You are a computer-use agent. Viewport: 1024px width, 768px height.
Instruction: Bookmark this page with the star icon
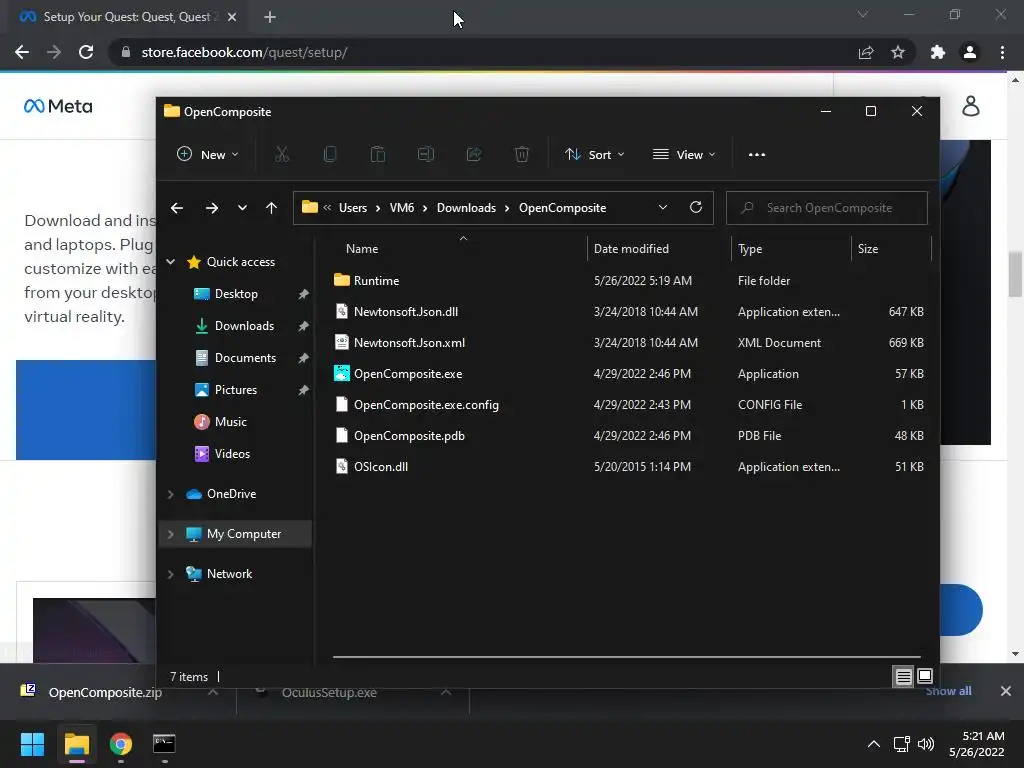[898, 52]
